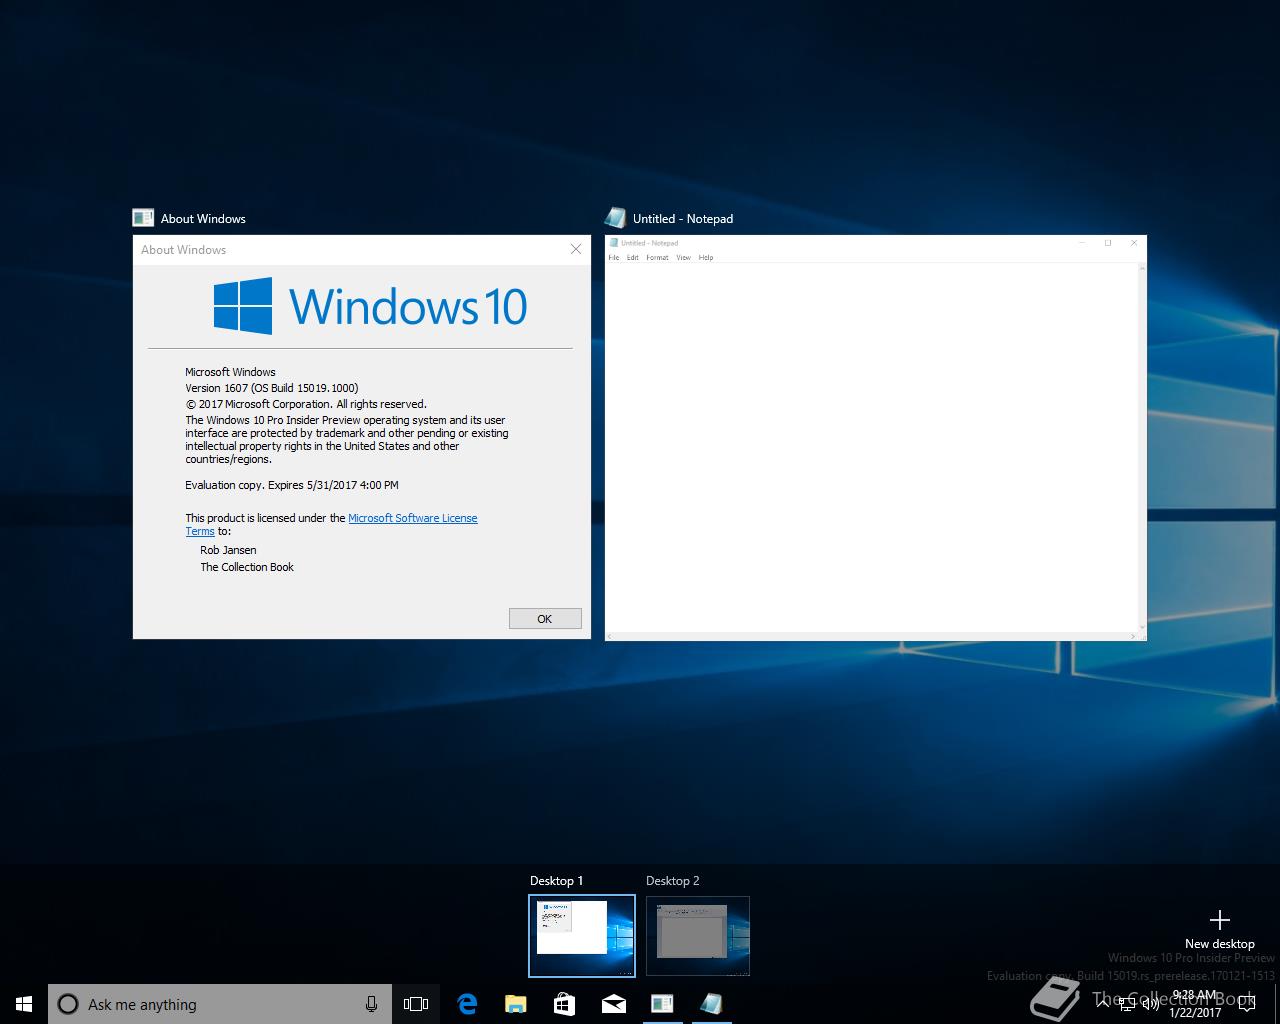Viewport: 1280px width, 1024px height.
Task: Open the Format menu in Notepad
Action: [657, 258]
